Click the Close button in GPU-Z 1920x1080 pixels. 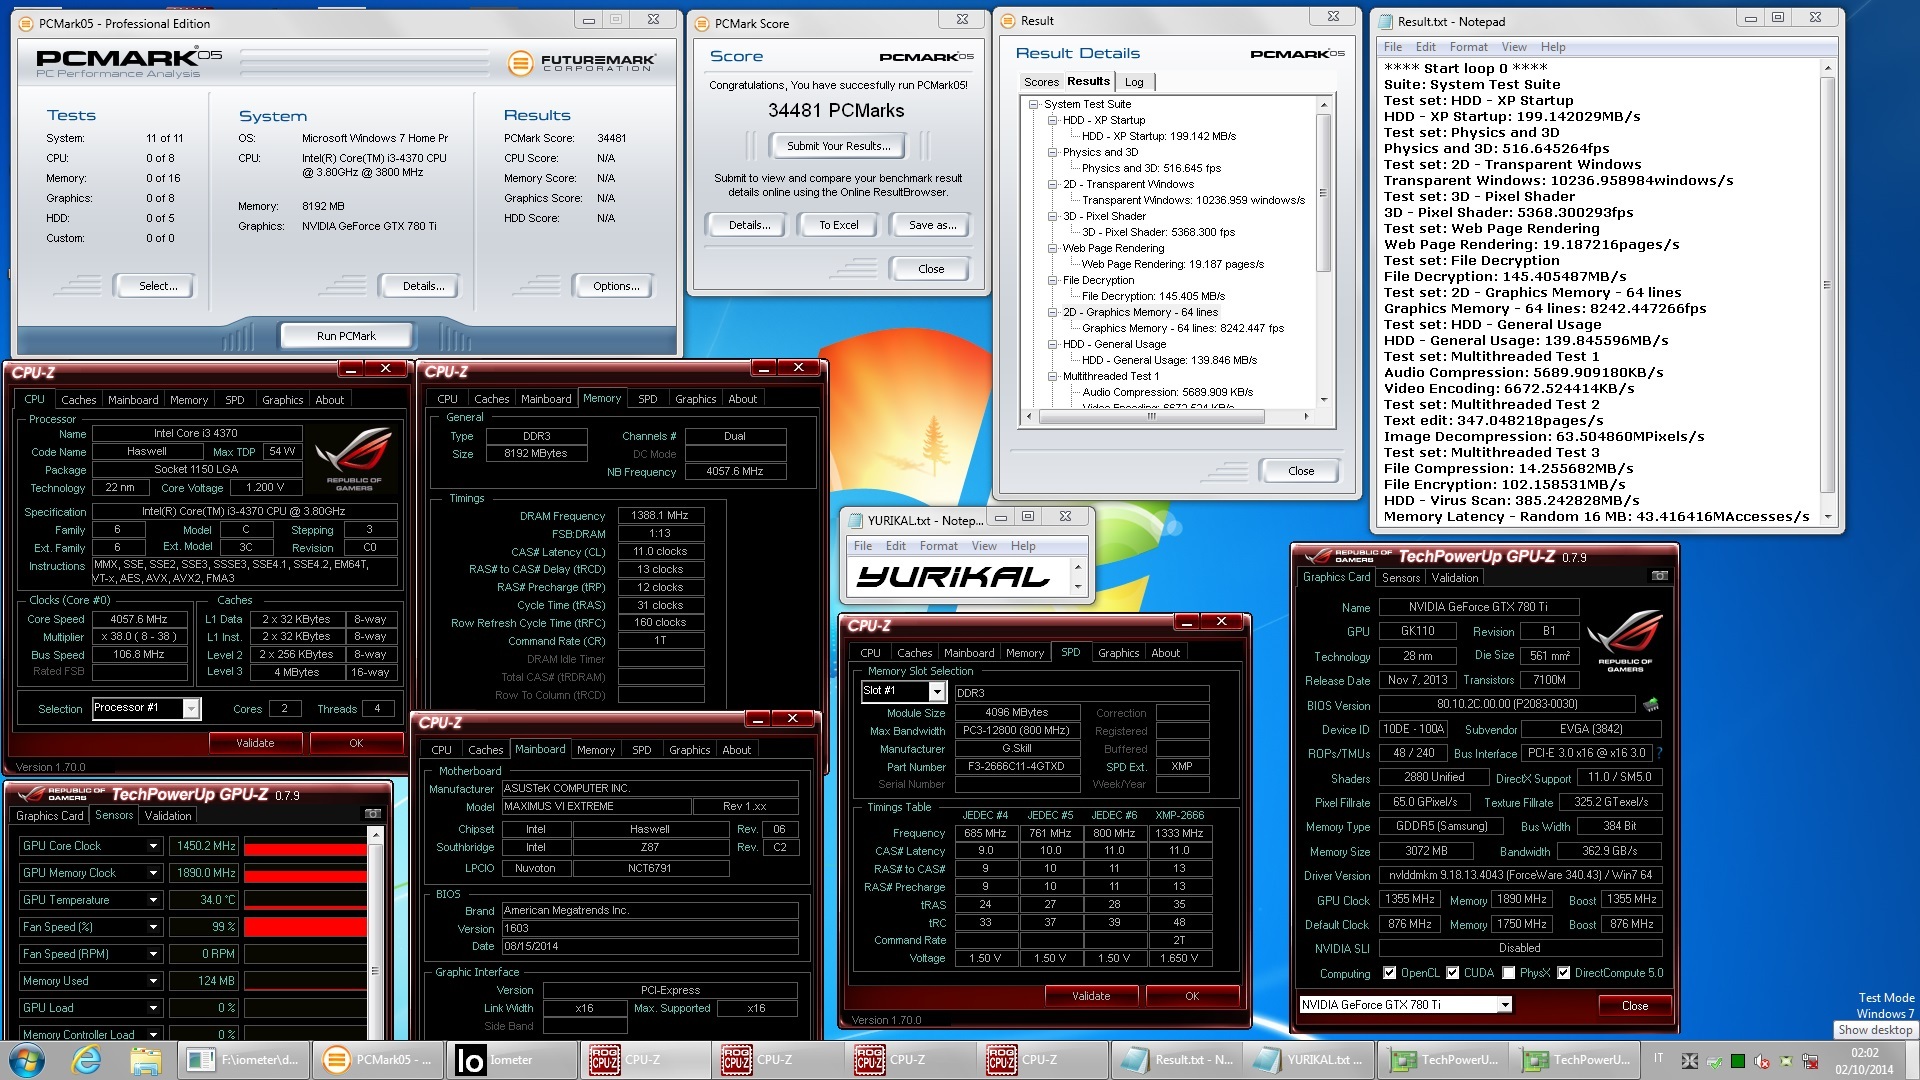[1634, 1006]
